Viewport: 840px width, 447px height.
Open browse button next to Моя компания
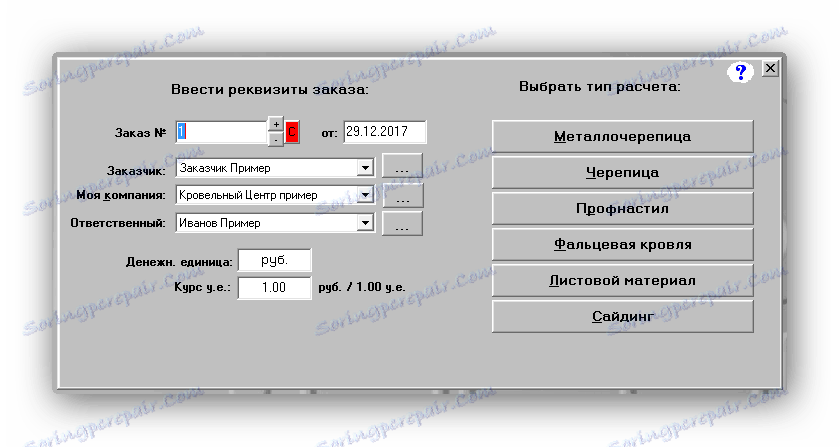pyautogui.click(x=403, y=195)
